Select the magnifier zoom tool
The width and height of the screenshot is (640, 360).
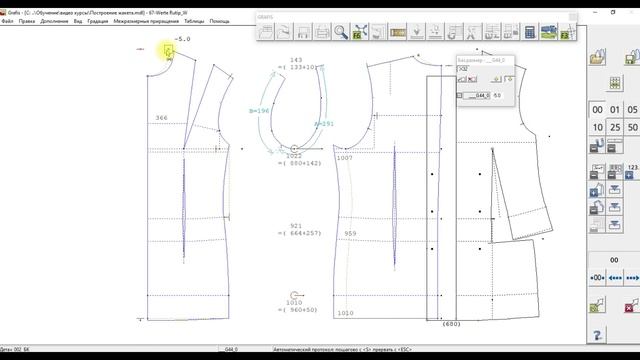point(341,31)
